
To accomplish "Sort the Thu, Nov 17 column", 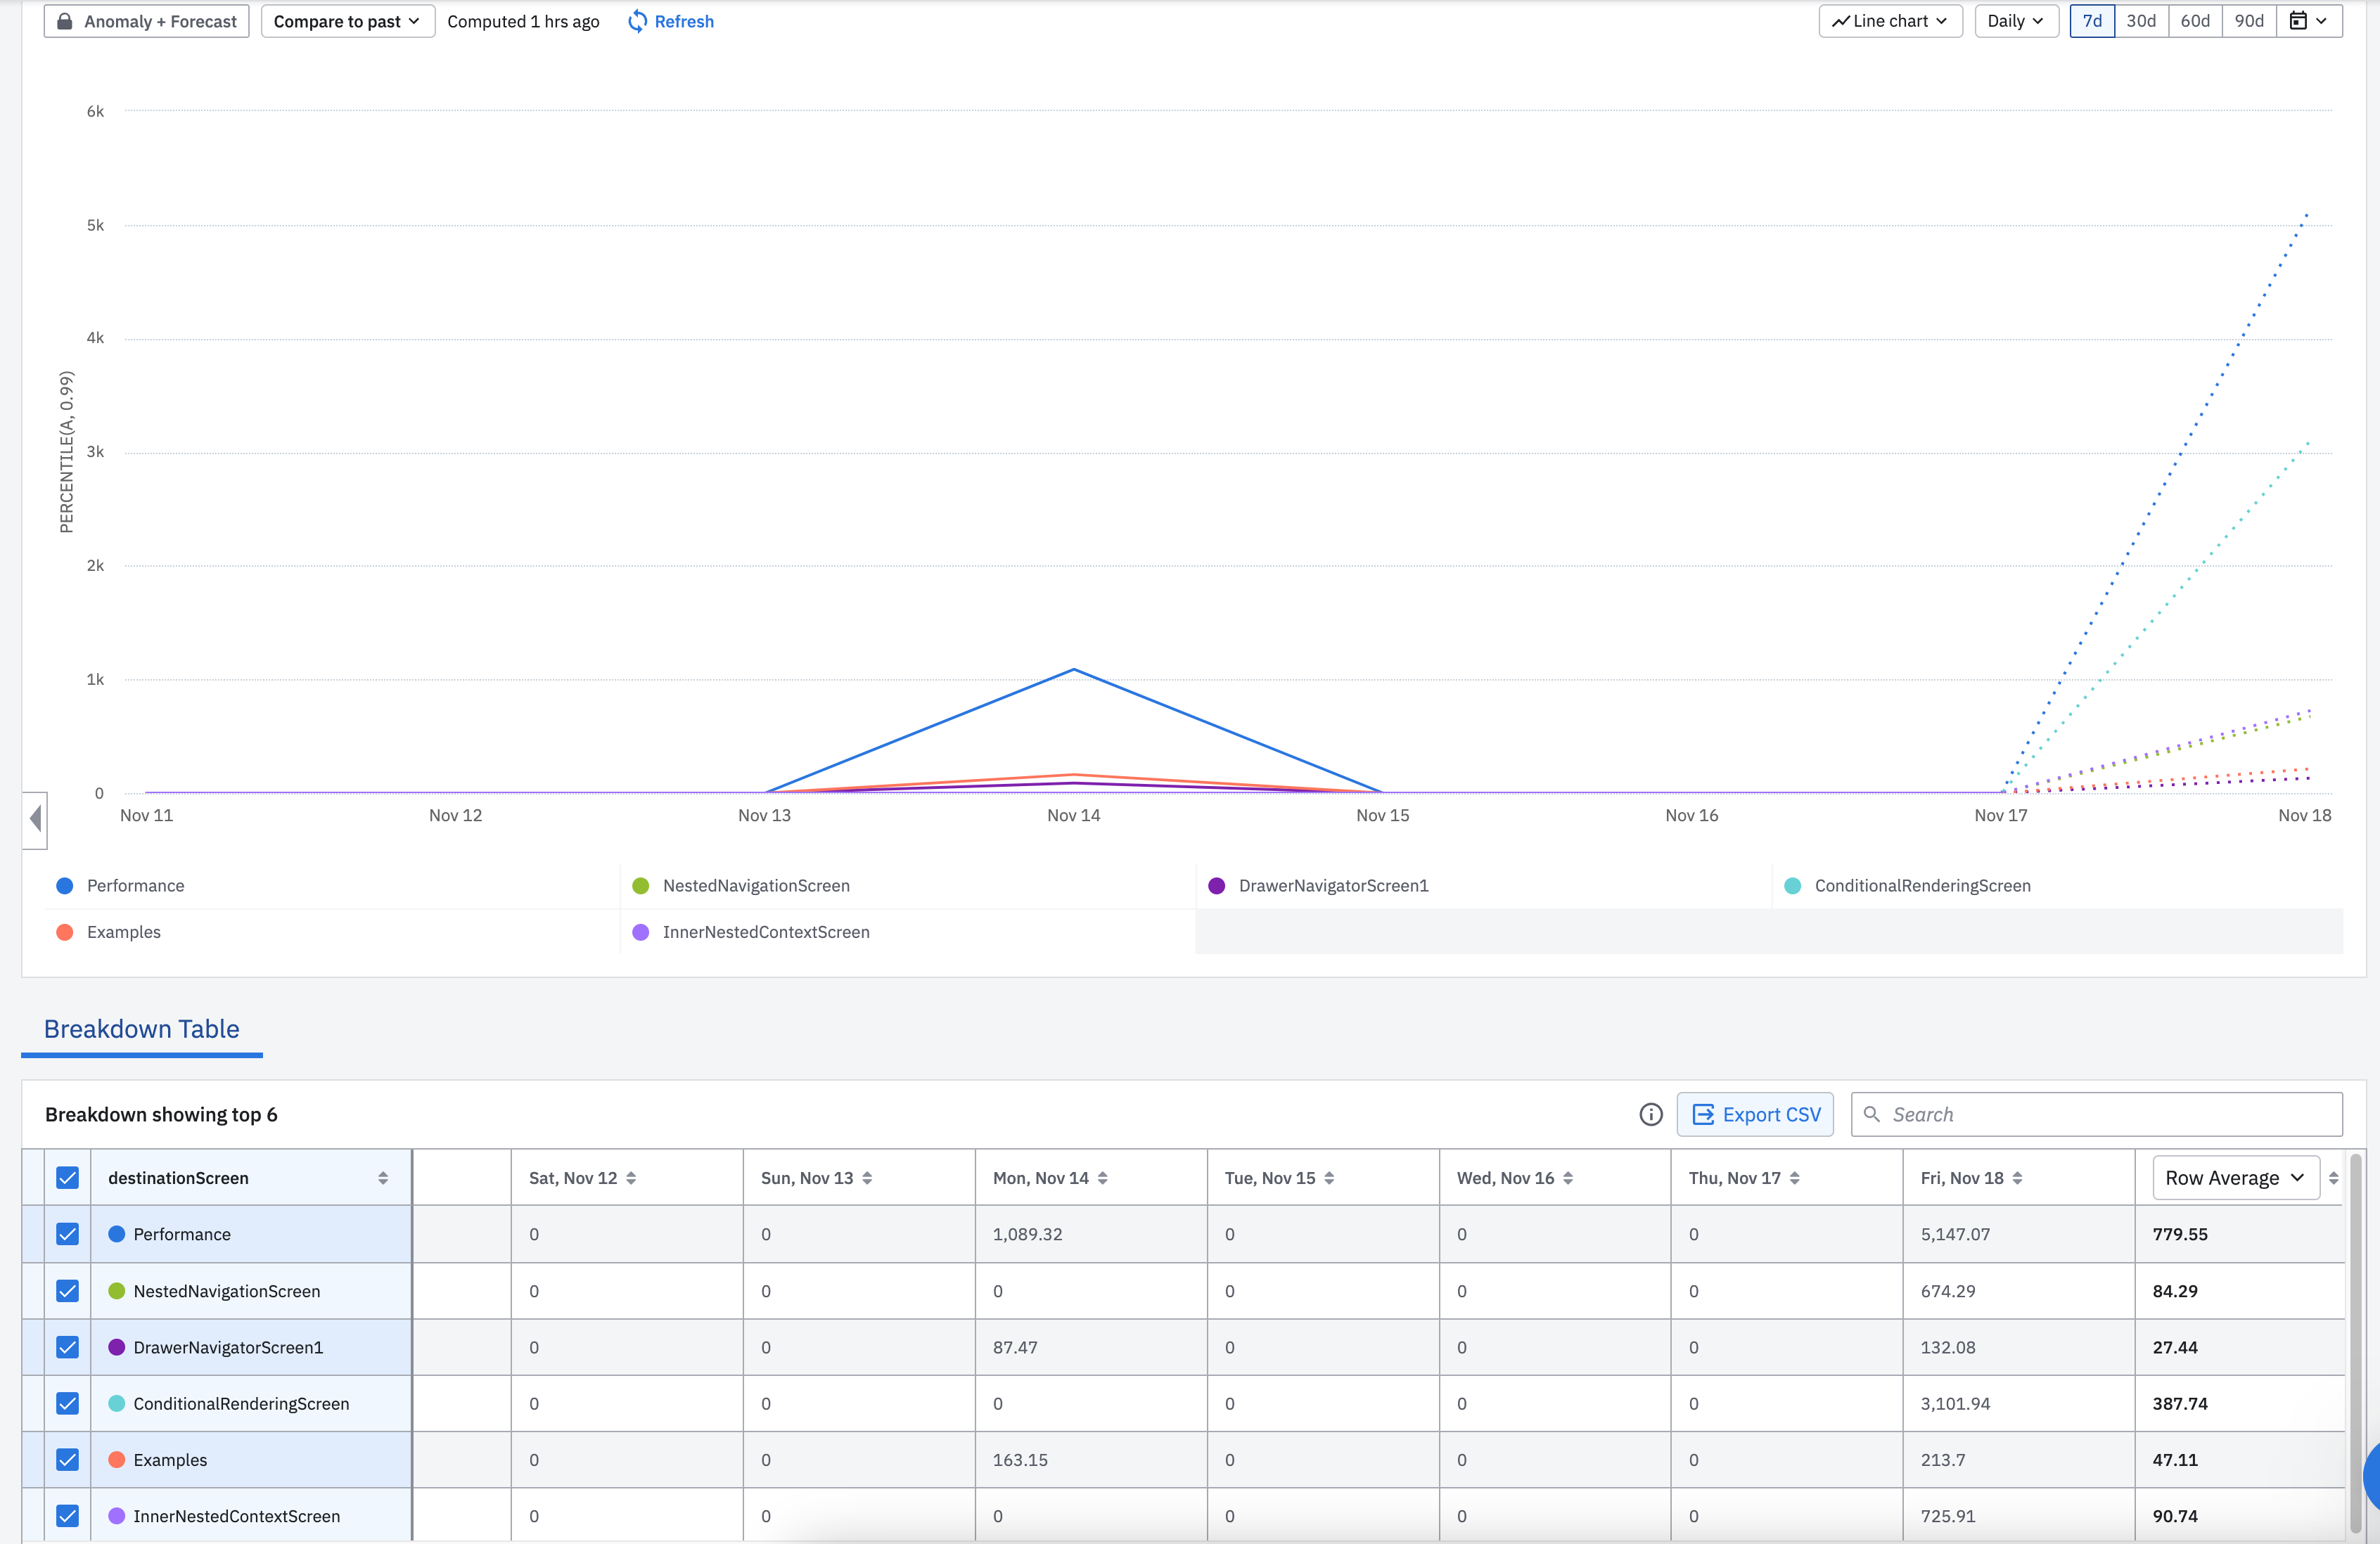I will (x=1795, y=1178).
